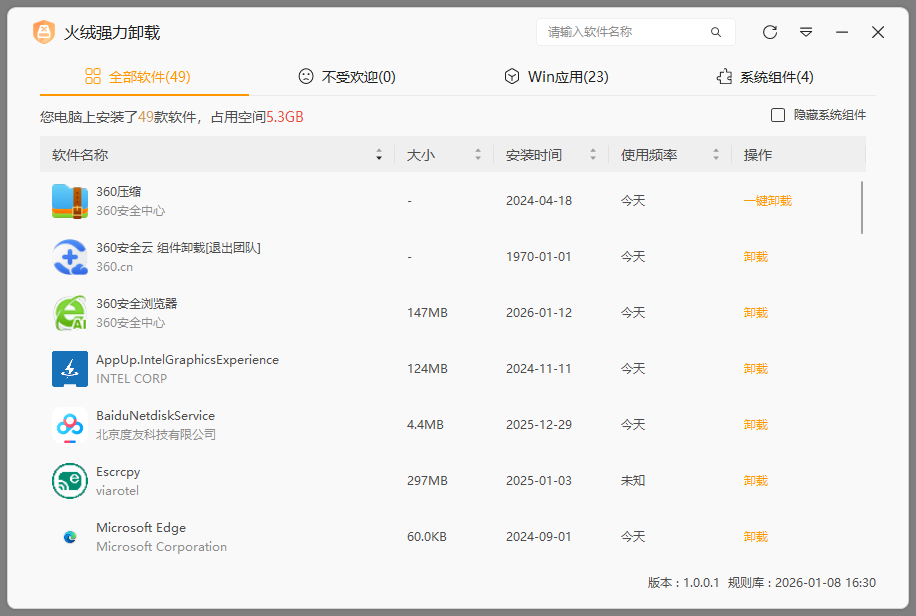Click the 297MB size cell
Viewport: 916px width, 616px height.
(x=427, y=481)
